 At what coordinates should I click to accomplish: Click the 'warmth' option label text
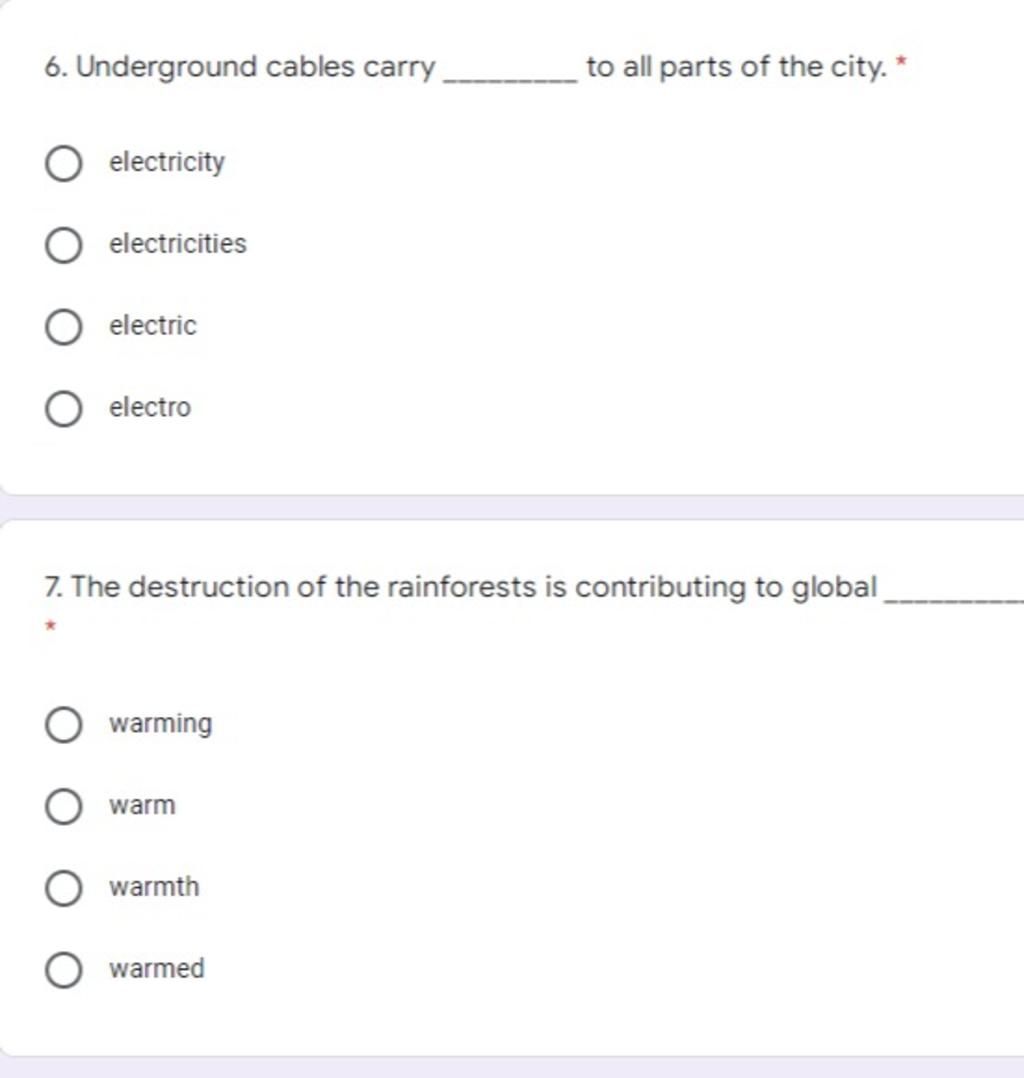coord(154,887)
